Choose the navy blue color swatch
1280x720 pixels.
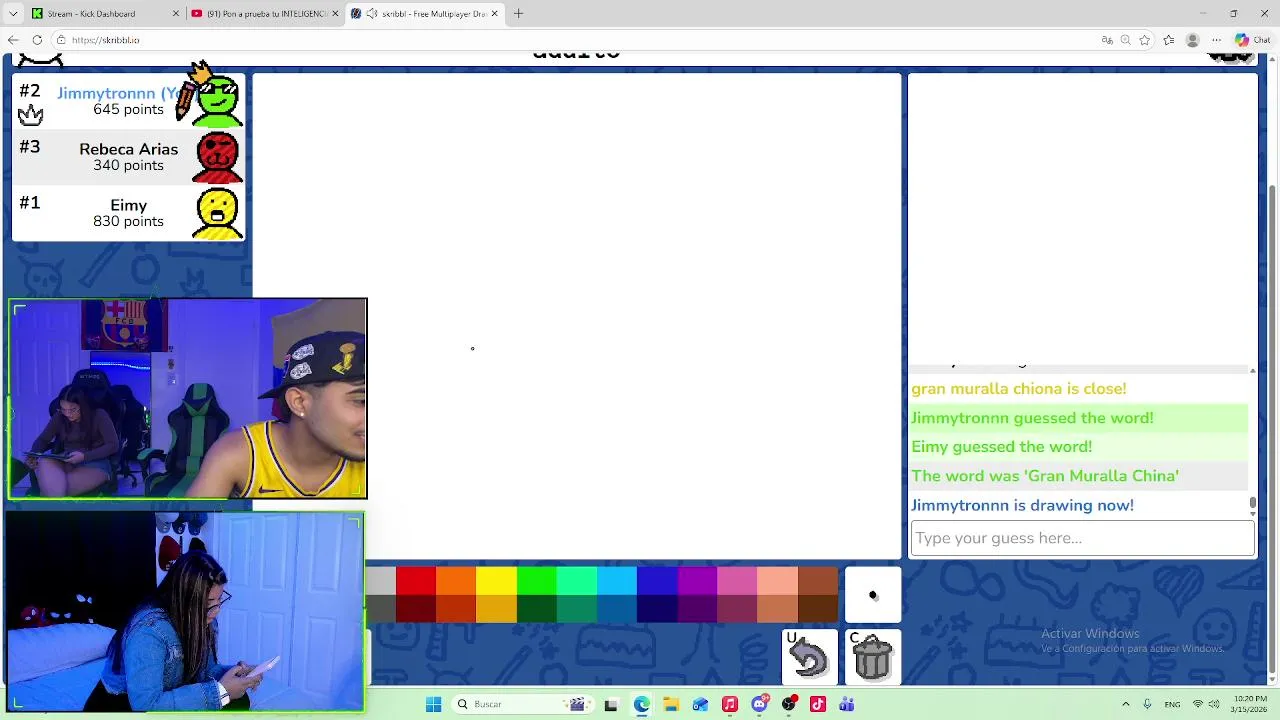click(657, 609)
